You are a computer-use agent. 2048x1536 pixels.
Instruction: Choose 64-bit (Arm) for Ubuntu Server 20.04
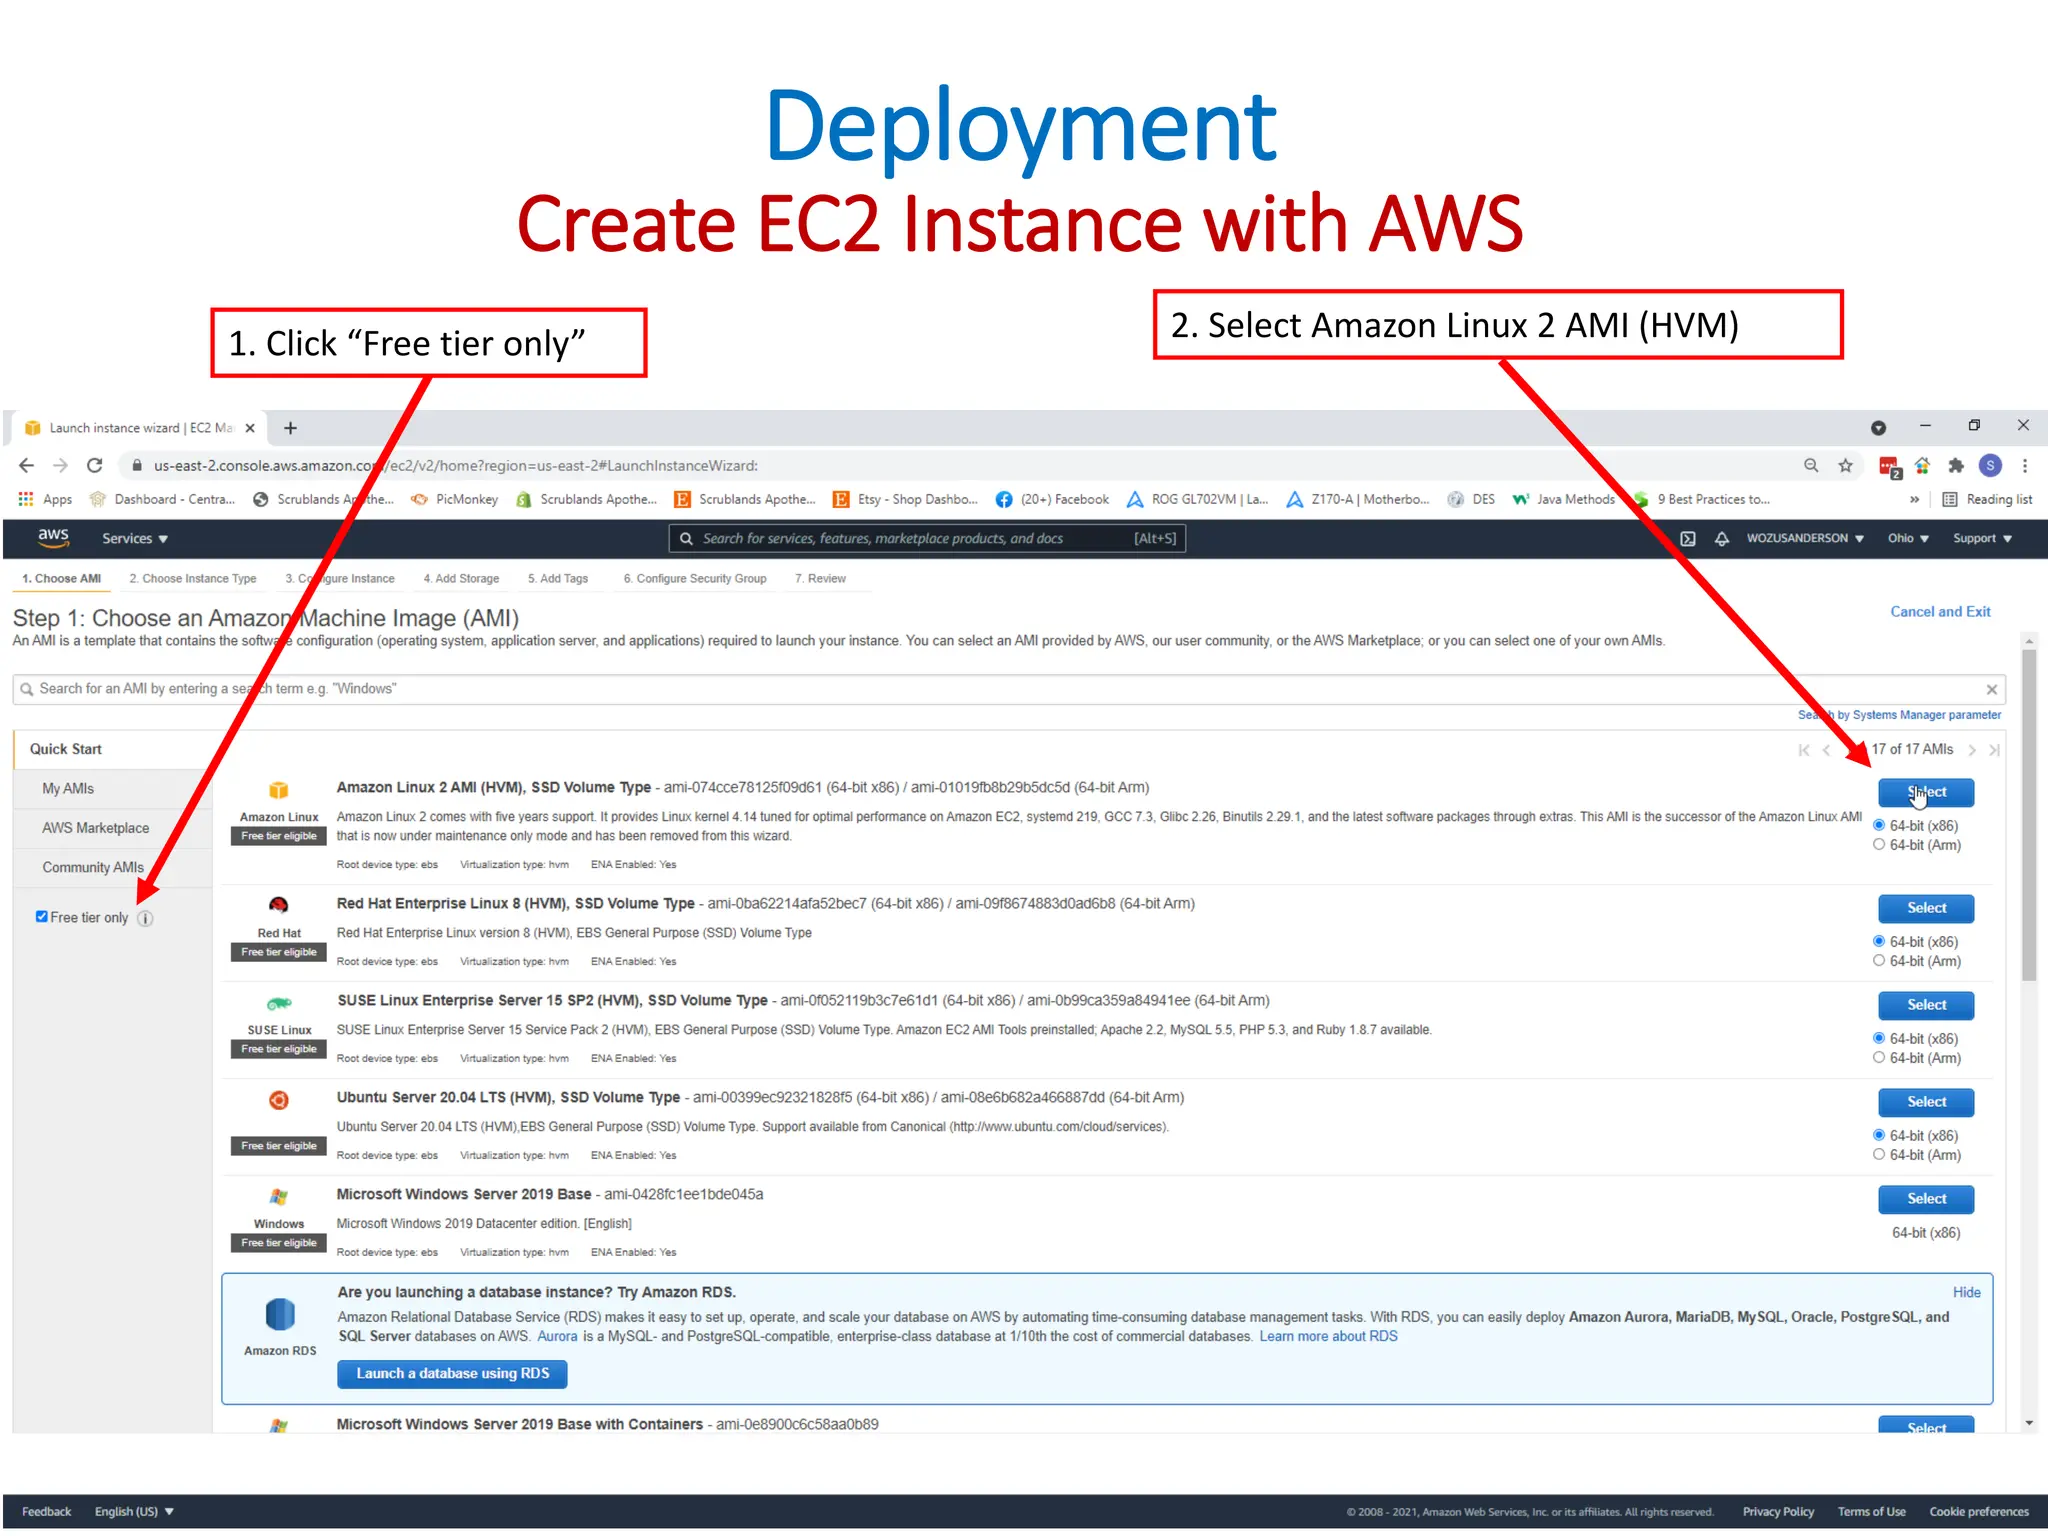1879,1155
